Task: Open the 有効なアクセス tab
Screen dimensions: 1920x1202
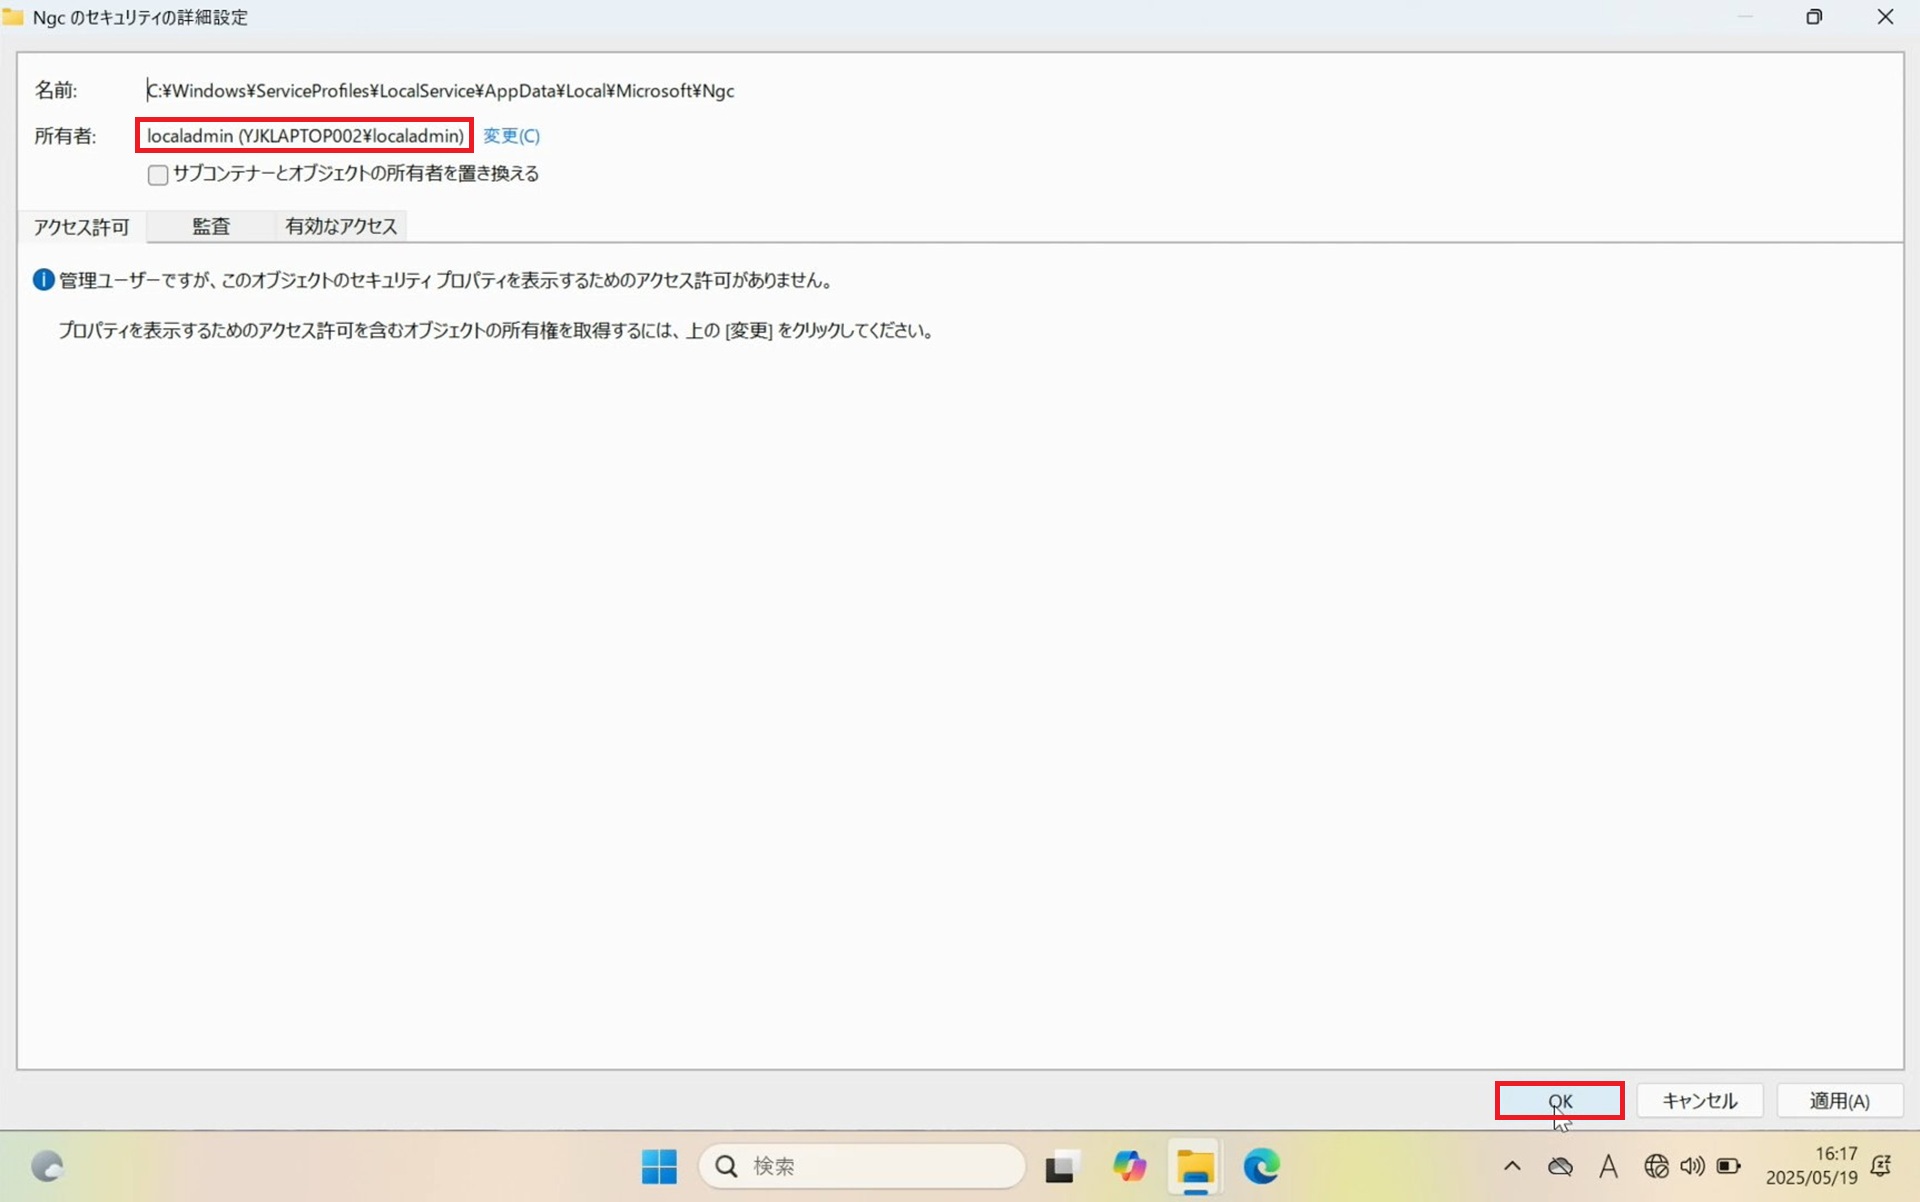Action: pyautogui.click(x=341, y=227)
